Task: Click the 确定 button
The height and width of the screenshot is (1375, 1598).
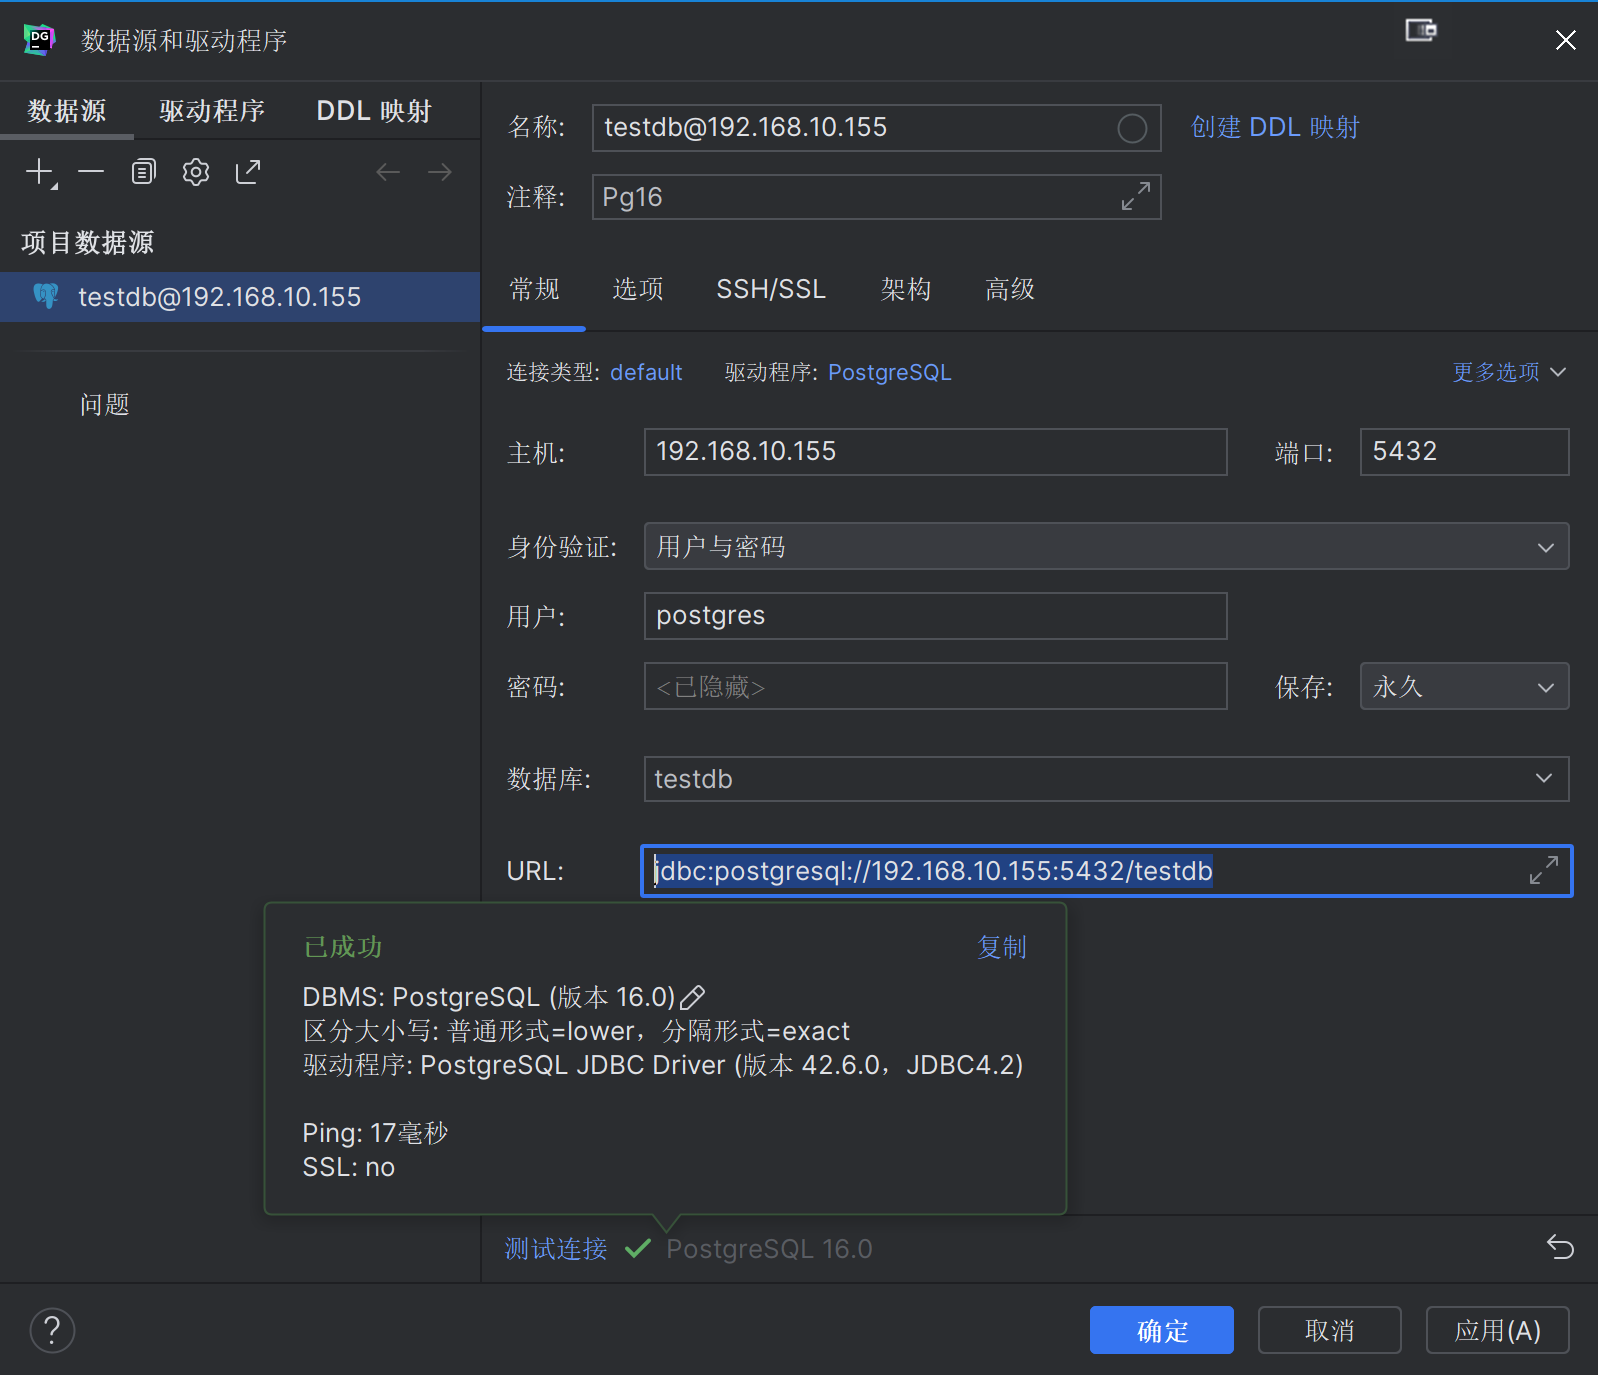Action: click(x=1161, y=1330)
